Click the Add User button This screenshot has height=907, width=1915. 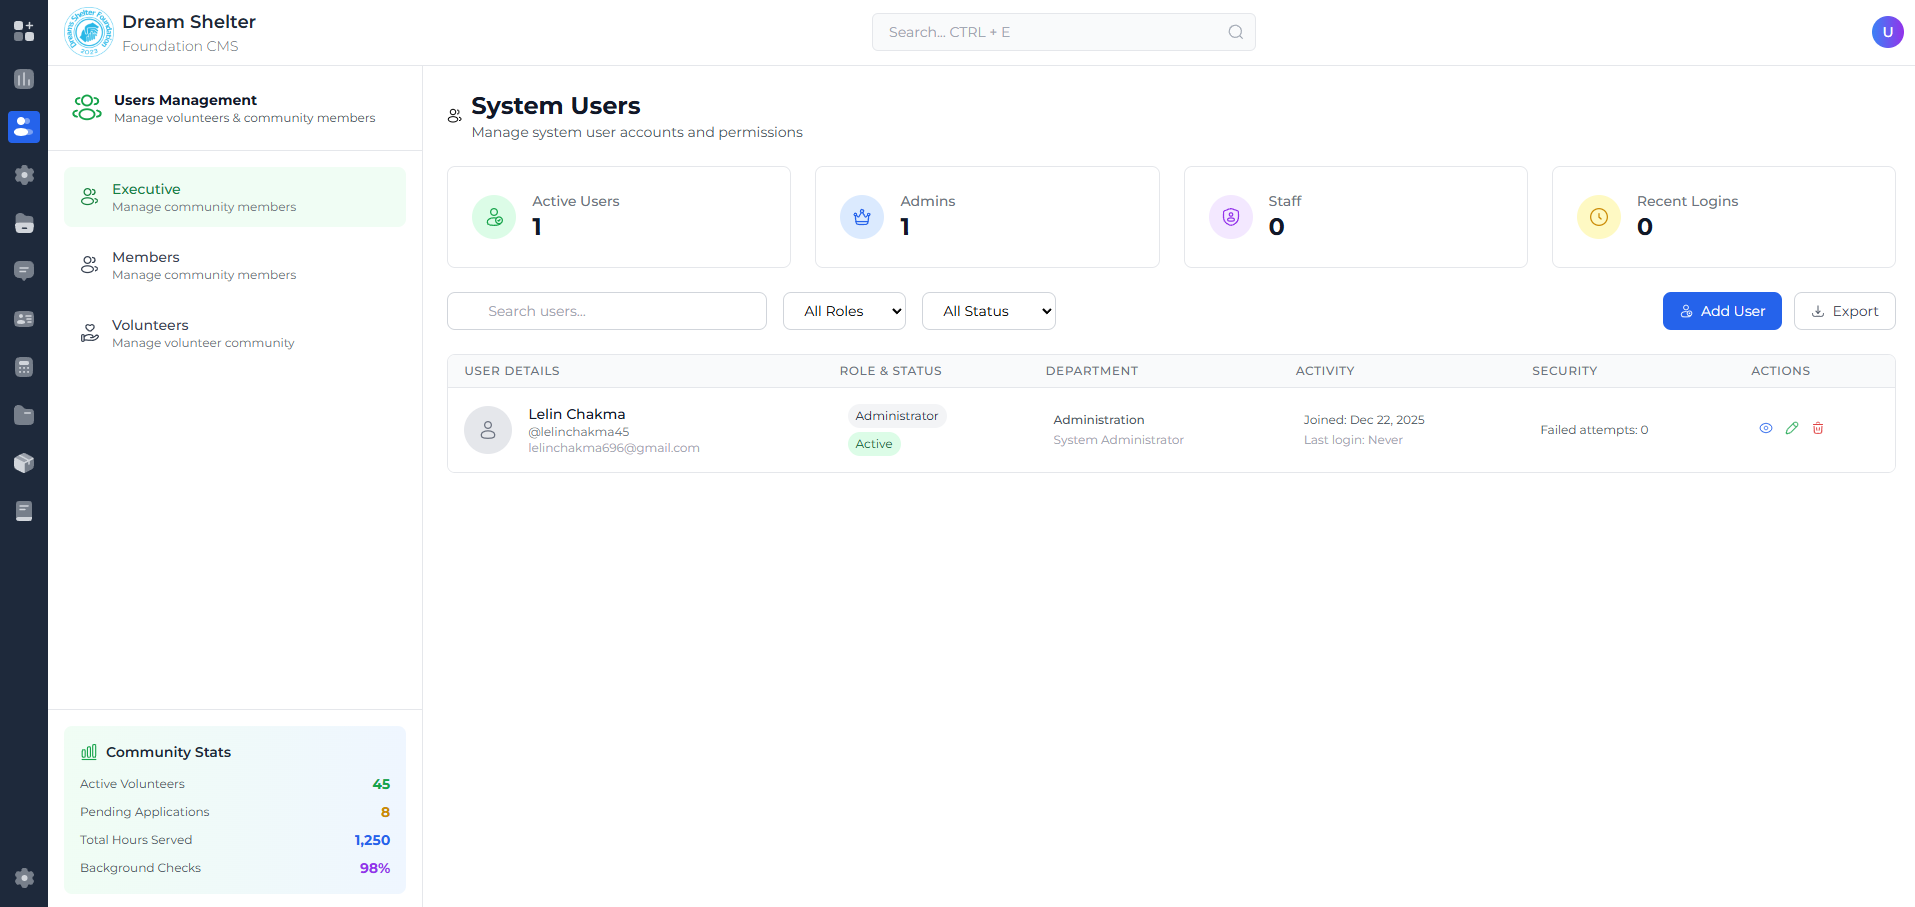pyautogui.click(x=1722, y=311)
